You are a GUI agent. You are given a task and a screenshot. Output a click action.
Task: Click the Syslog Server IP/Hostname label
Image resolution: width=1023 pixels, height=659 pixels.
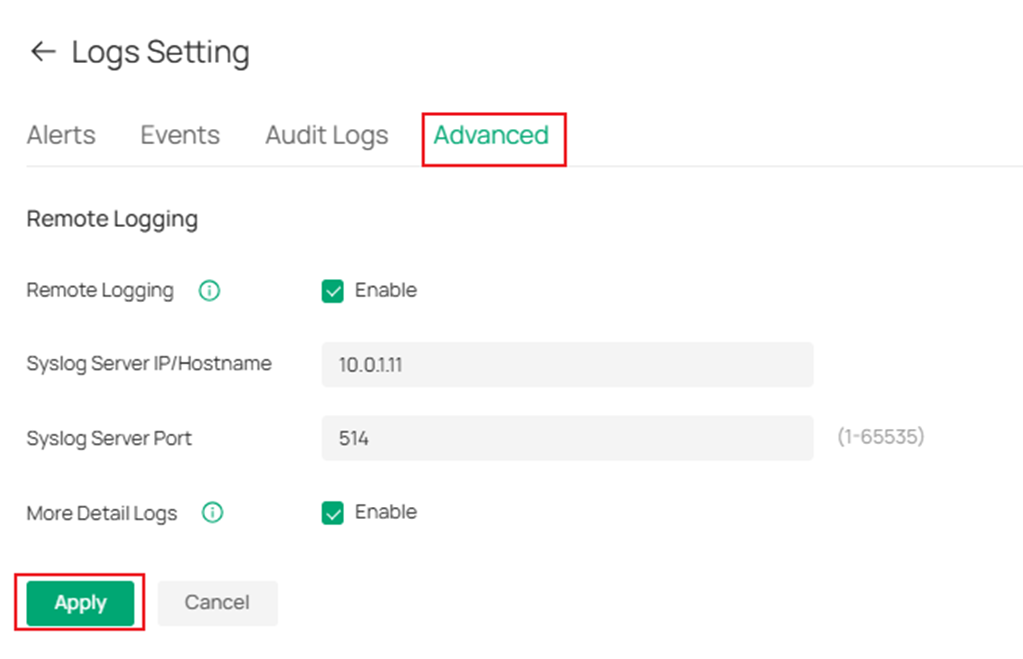149,363
